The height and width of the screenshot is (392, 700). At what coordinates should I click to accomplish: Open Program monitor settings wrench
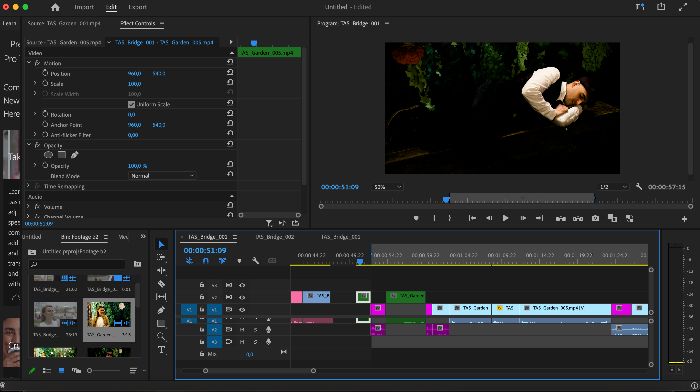639,187
